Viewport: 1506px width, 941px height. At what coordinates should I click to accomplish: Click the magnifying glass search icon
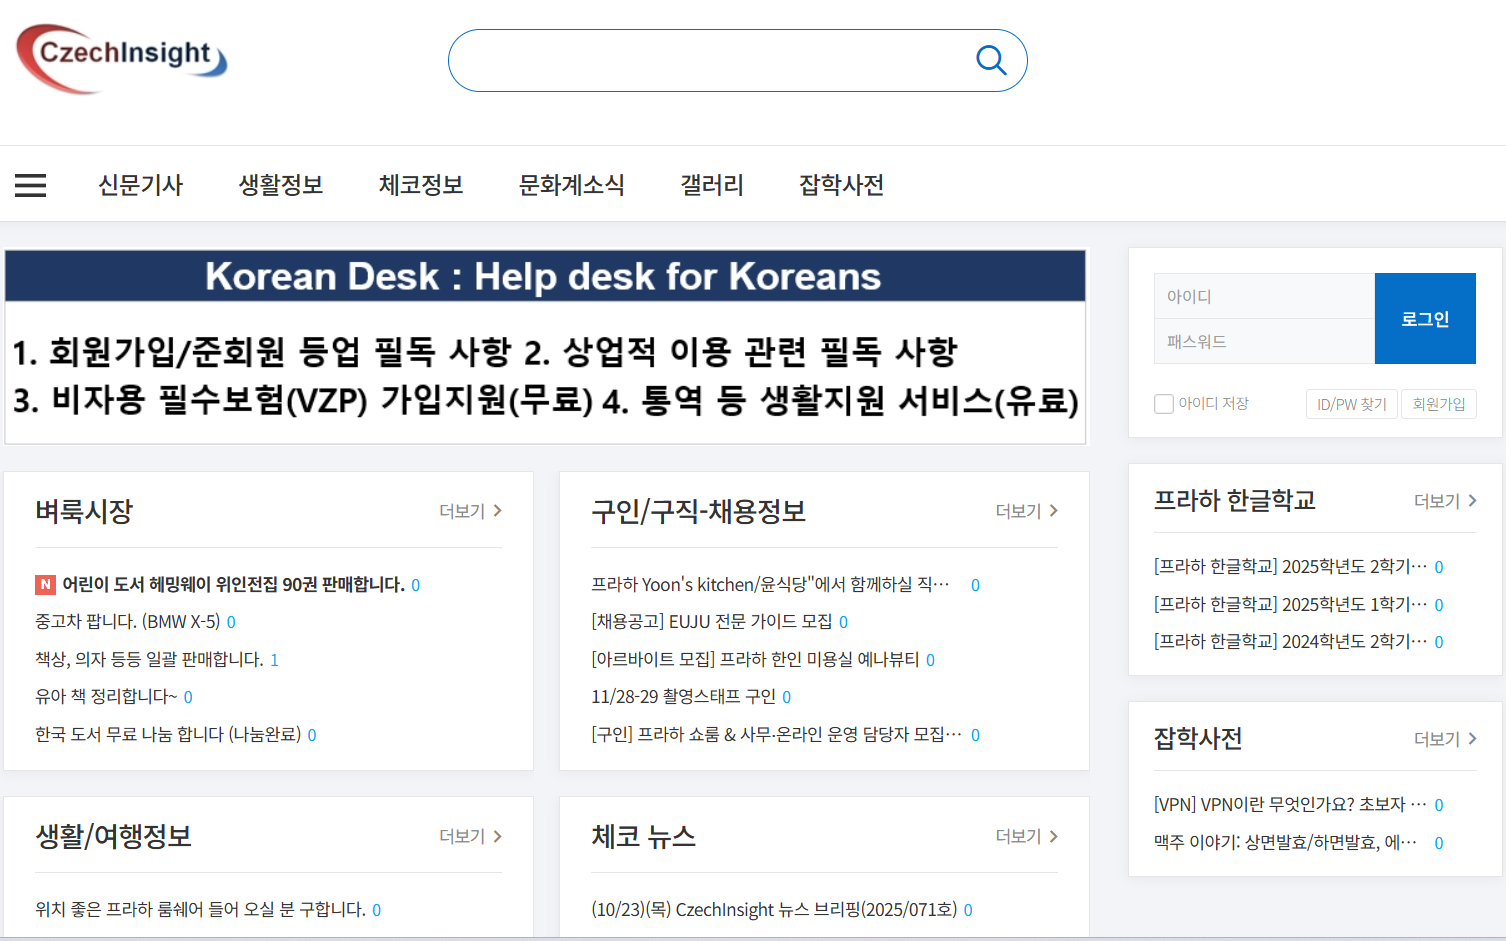click(x=990, y=60)
